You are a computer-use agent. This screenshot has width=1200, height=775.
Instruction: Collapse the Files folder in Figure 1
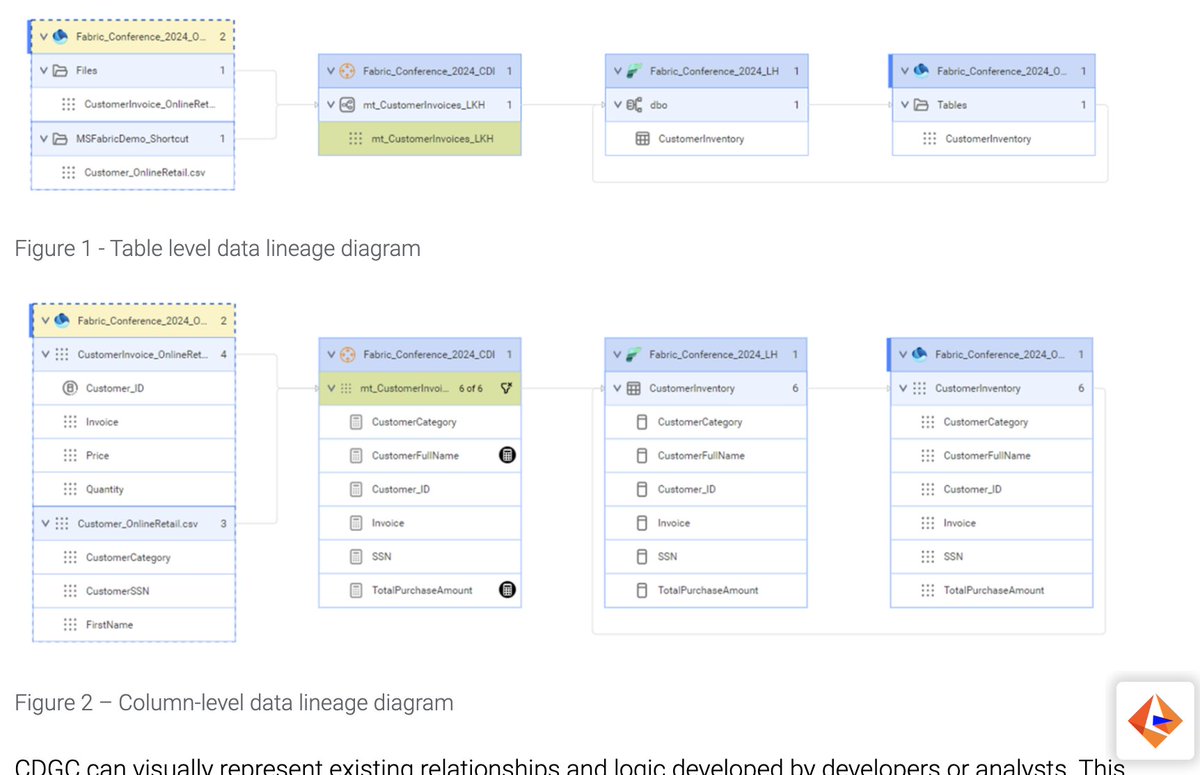(x=44, y=71)
